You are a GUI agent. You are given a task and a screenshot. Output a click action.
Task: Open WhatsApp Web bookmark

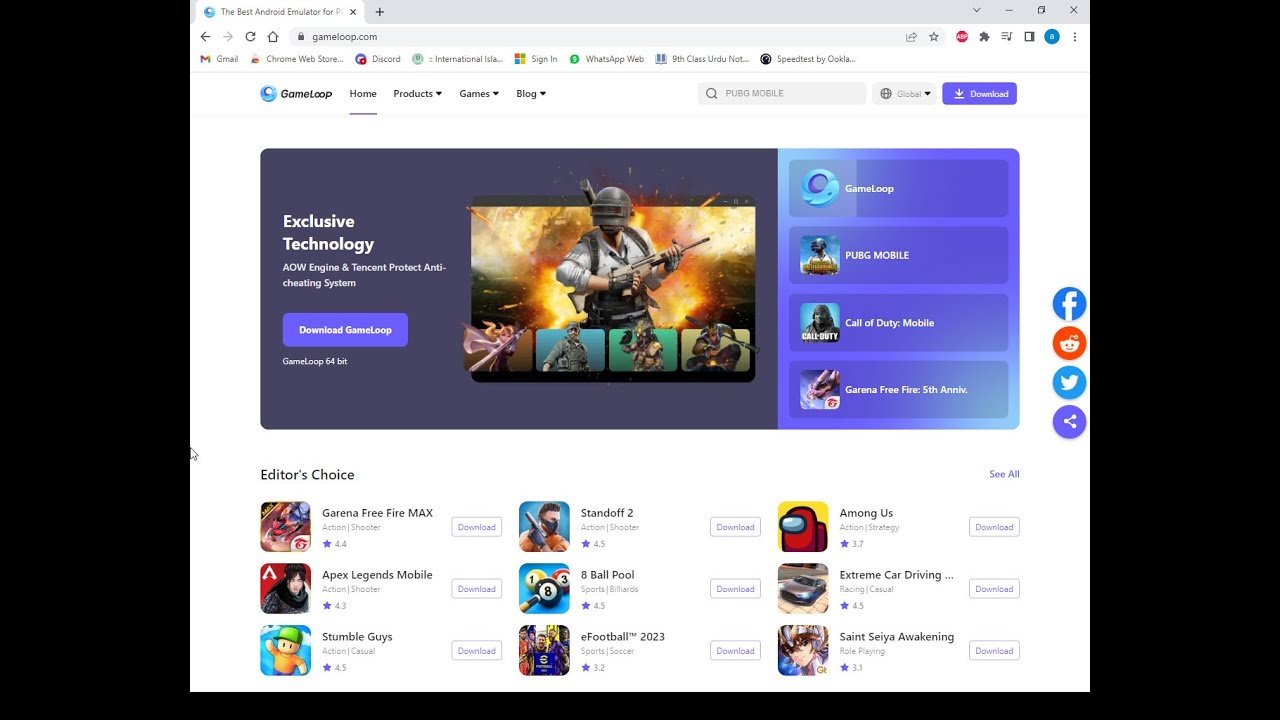pos(606,59)
